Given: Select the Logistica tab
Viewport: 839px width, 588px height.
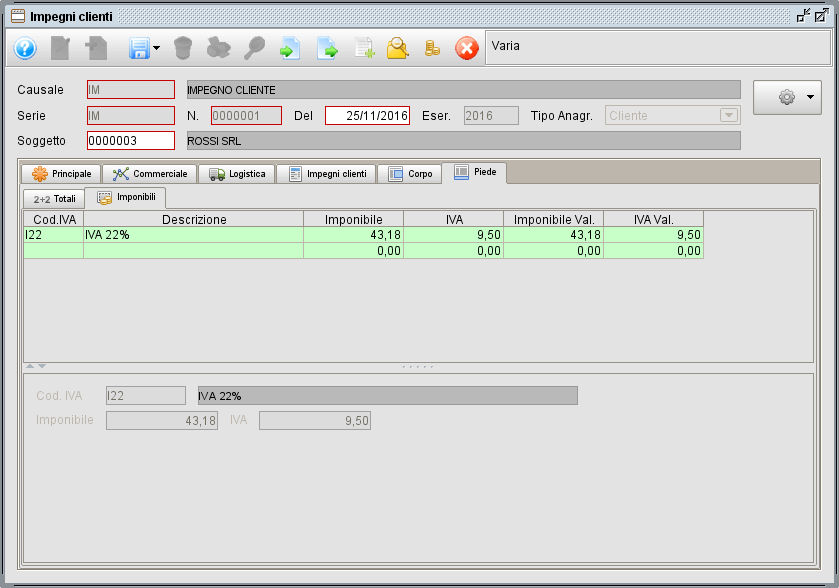Looking at the screenshot, I should [x=237, y=174].
